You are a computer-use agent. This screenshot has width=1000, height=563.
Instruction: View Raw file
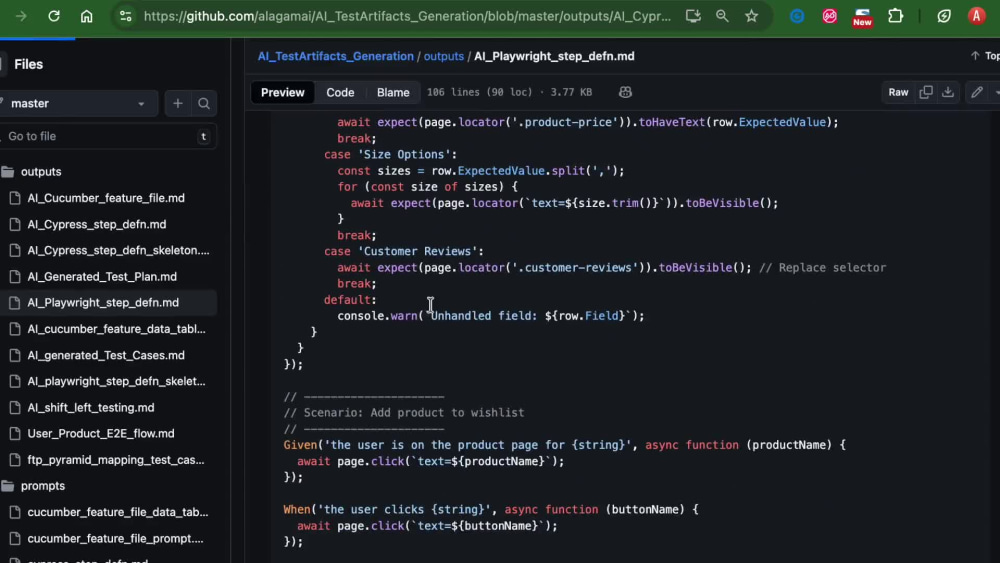(898, 92)
